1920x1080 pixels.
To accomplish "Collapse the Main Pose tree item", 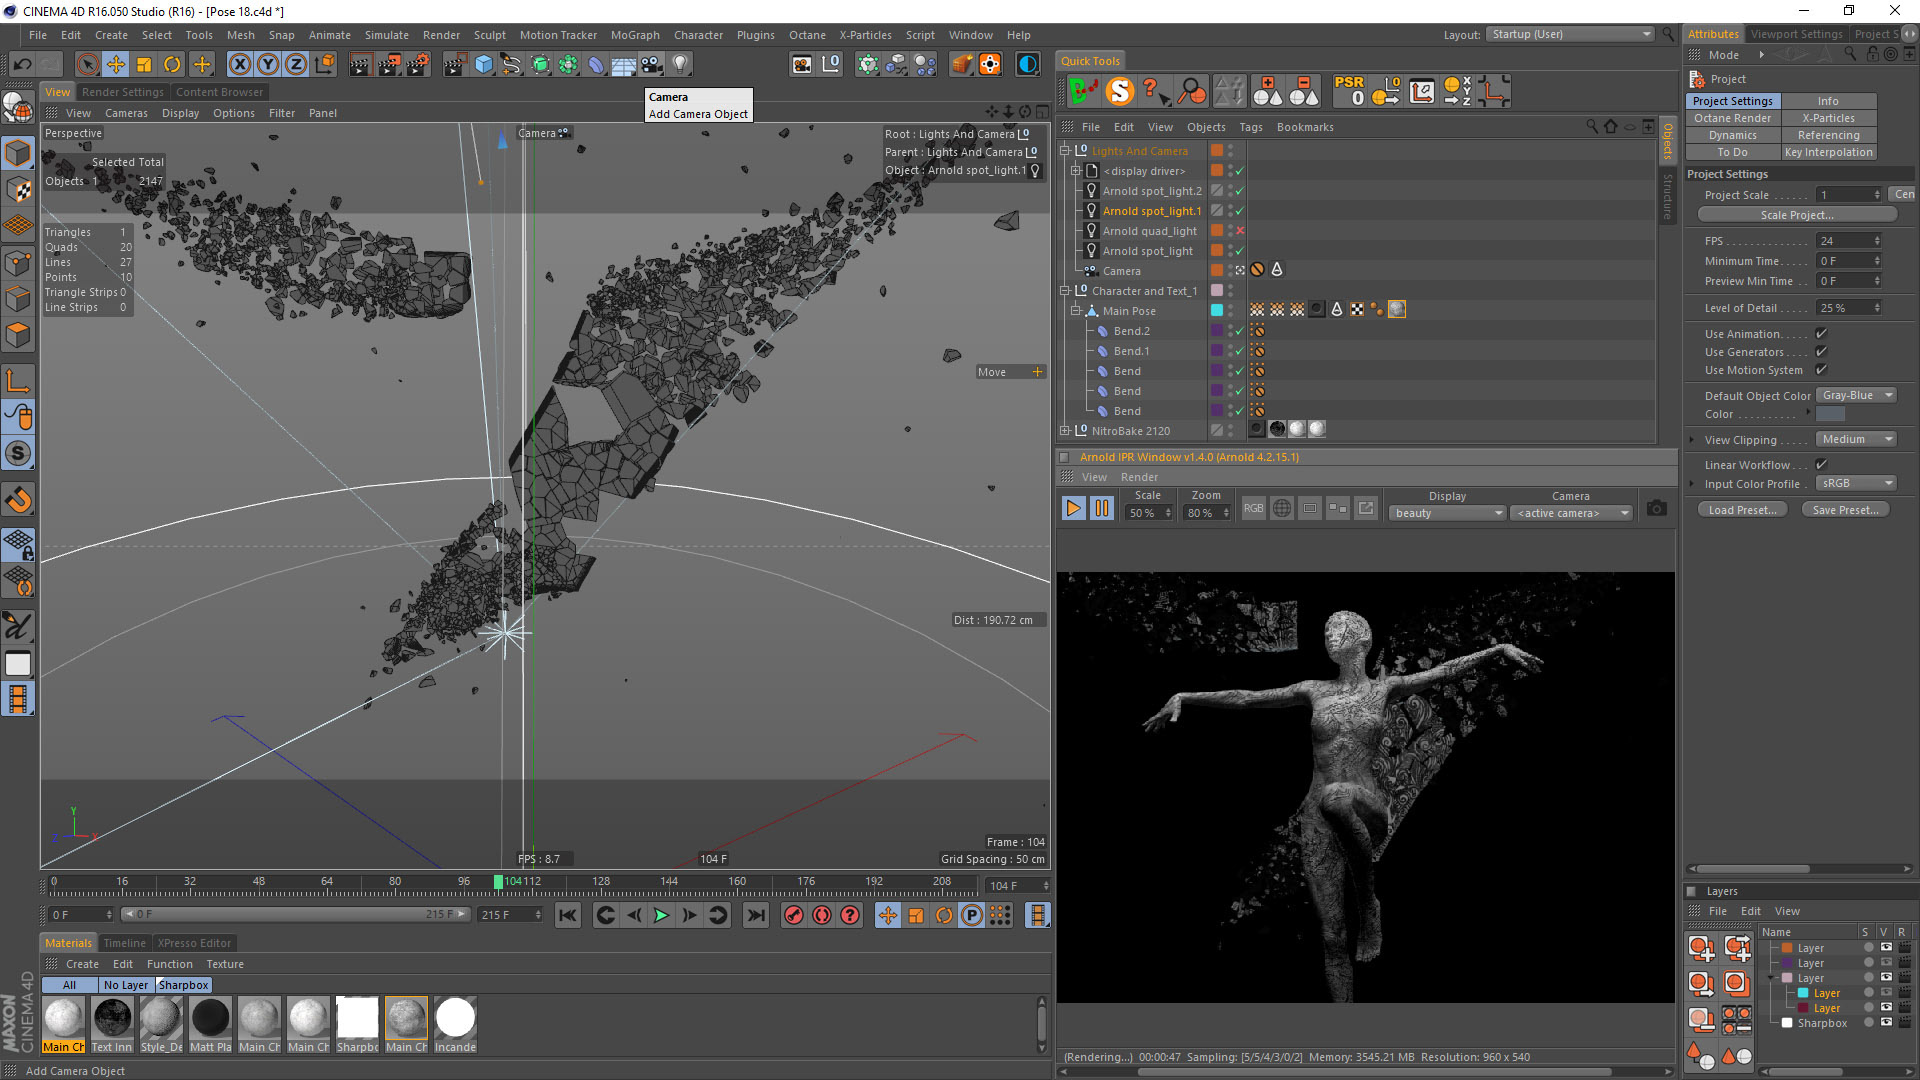I will tap(1076, 311).
